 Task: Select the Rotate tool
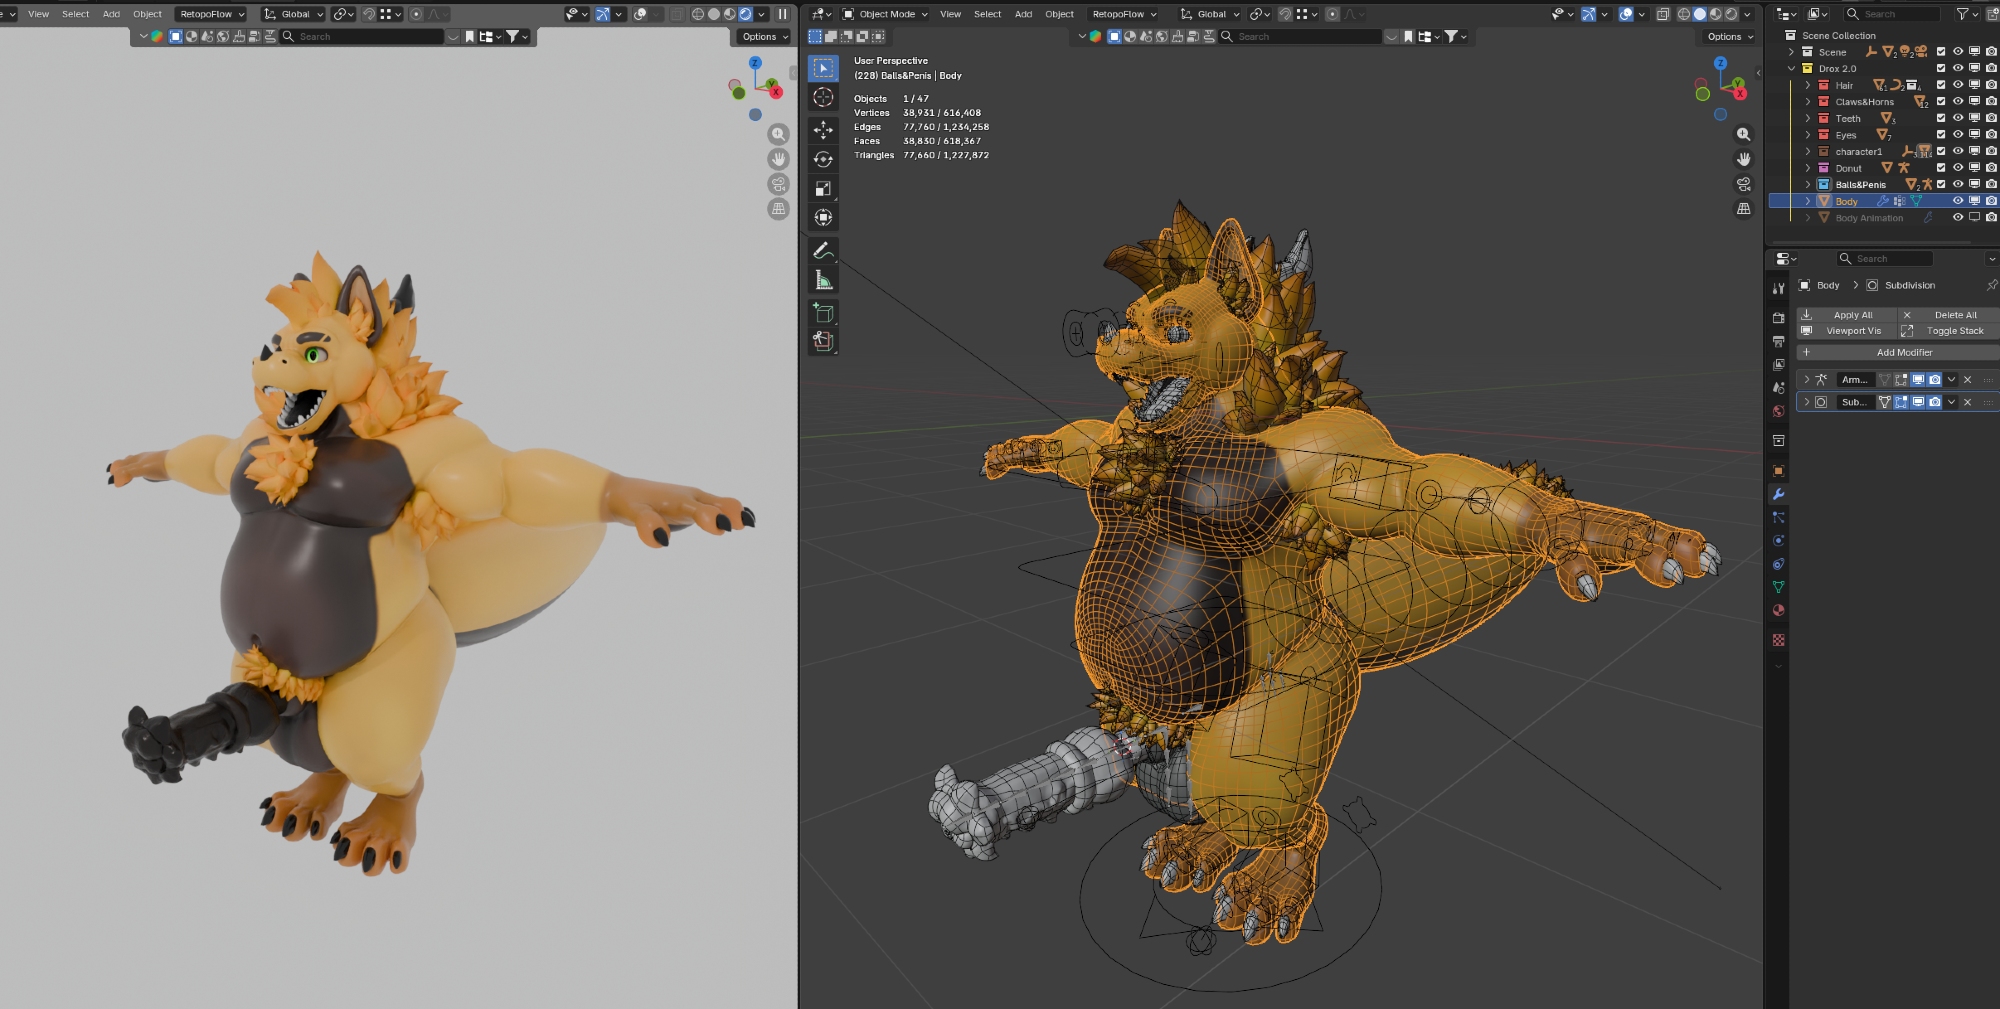point(823,159)
